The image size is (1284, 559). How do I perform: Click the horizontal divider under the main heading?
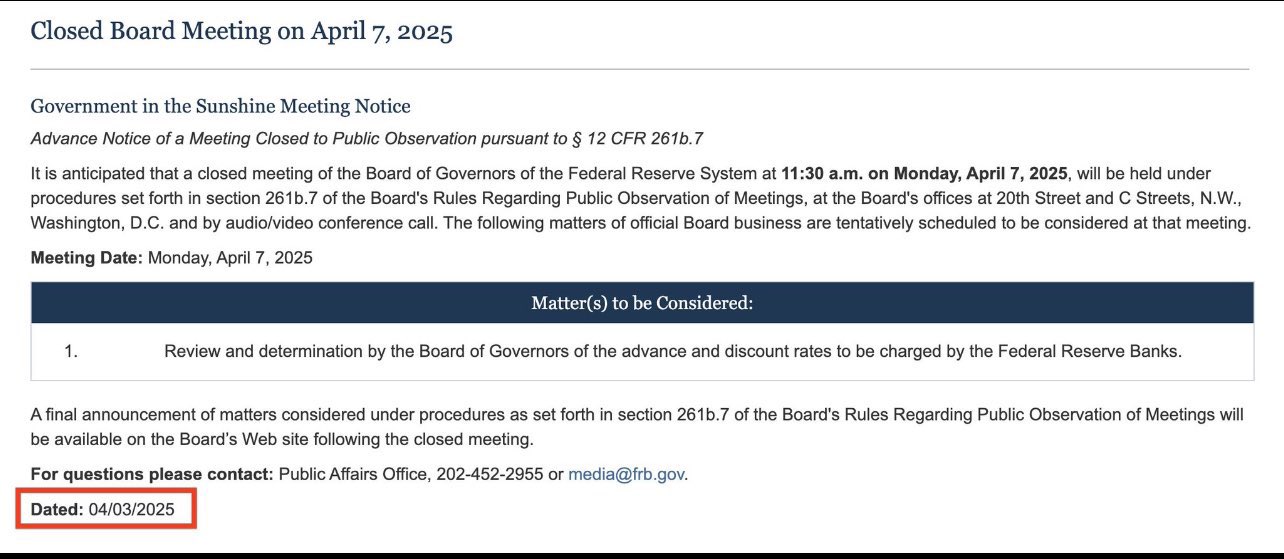640,69
